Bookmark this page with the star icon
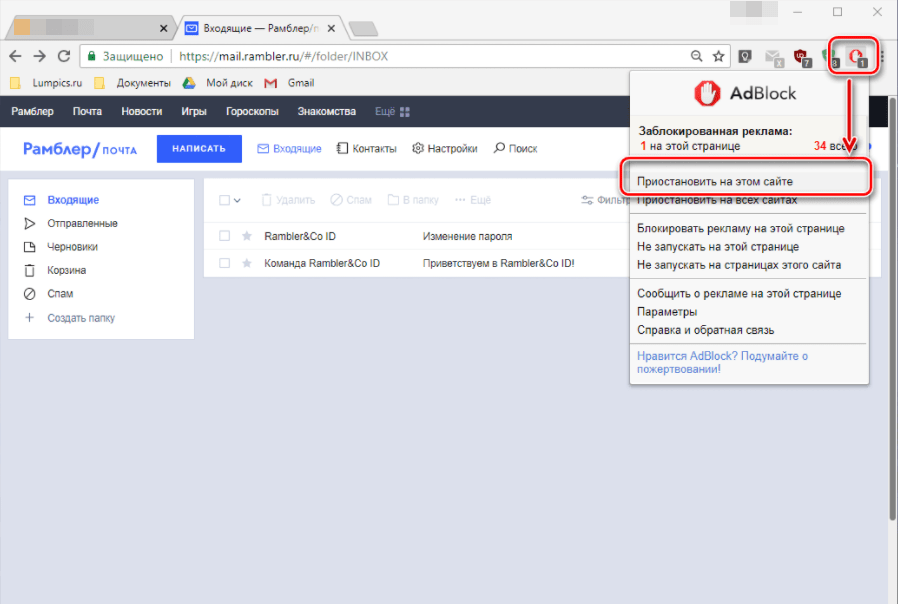898x604 pixels. pyautogui.click(x=718, y=57)
